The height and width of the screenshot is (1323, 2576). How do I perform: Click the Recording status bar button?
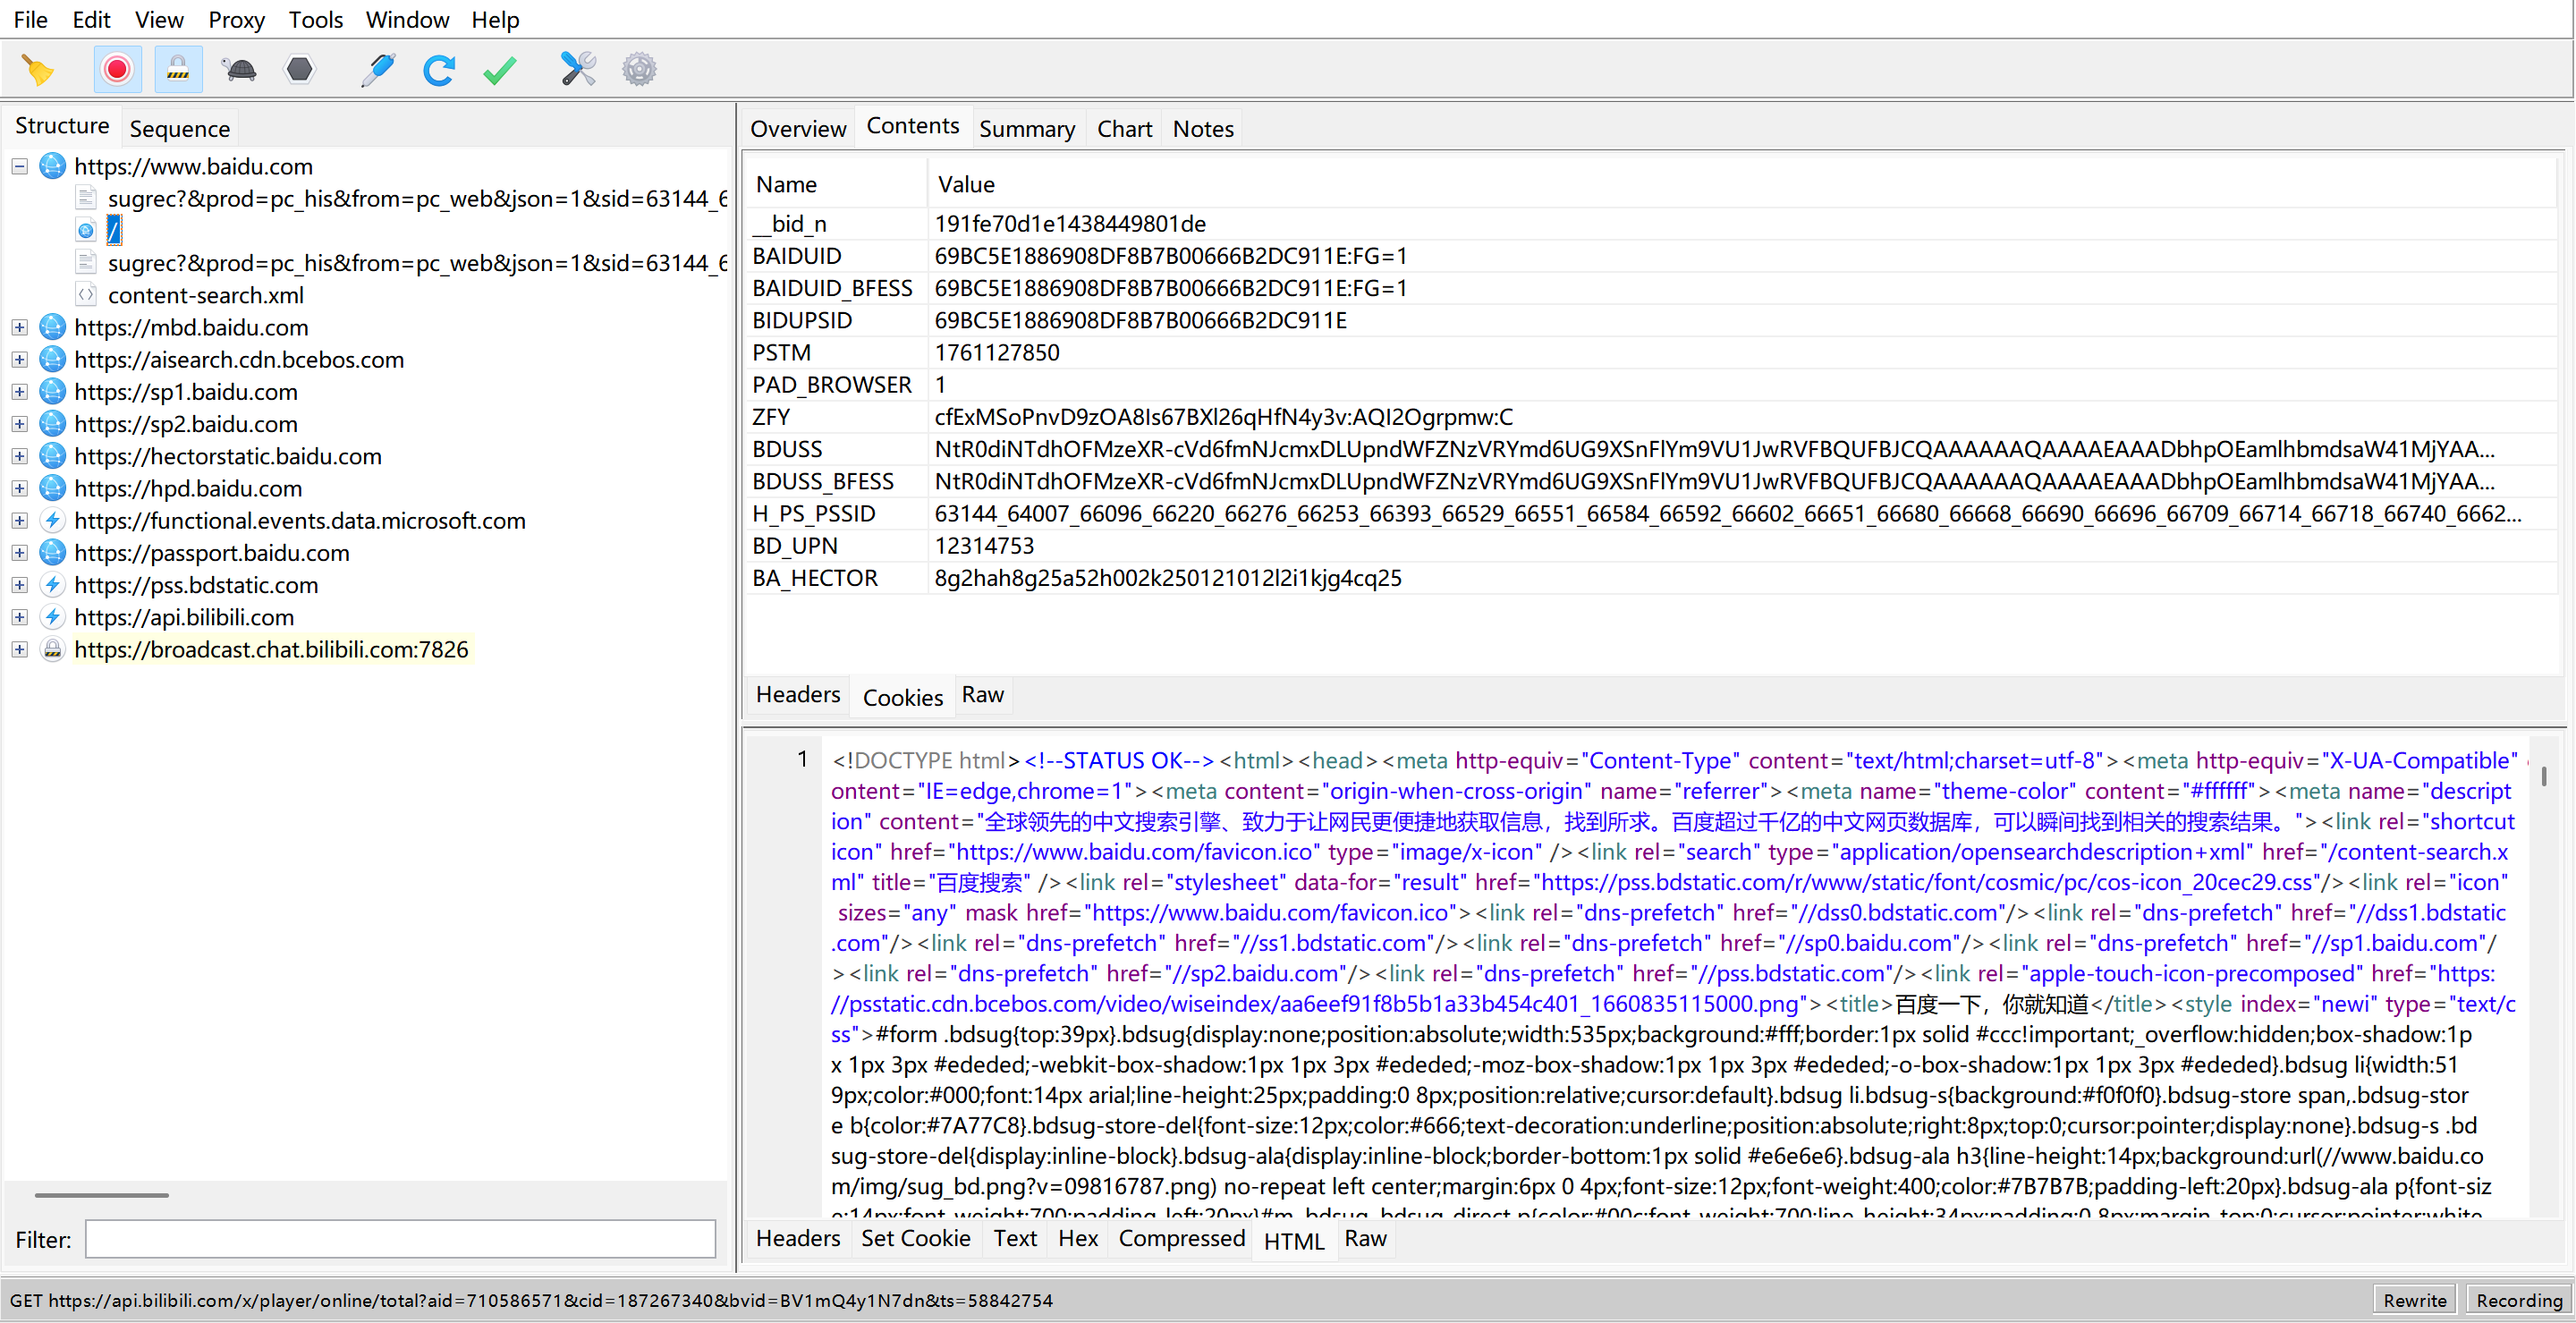coord(2518,1300)
